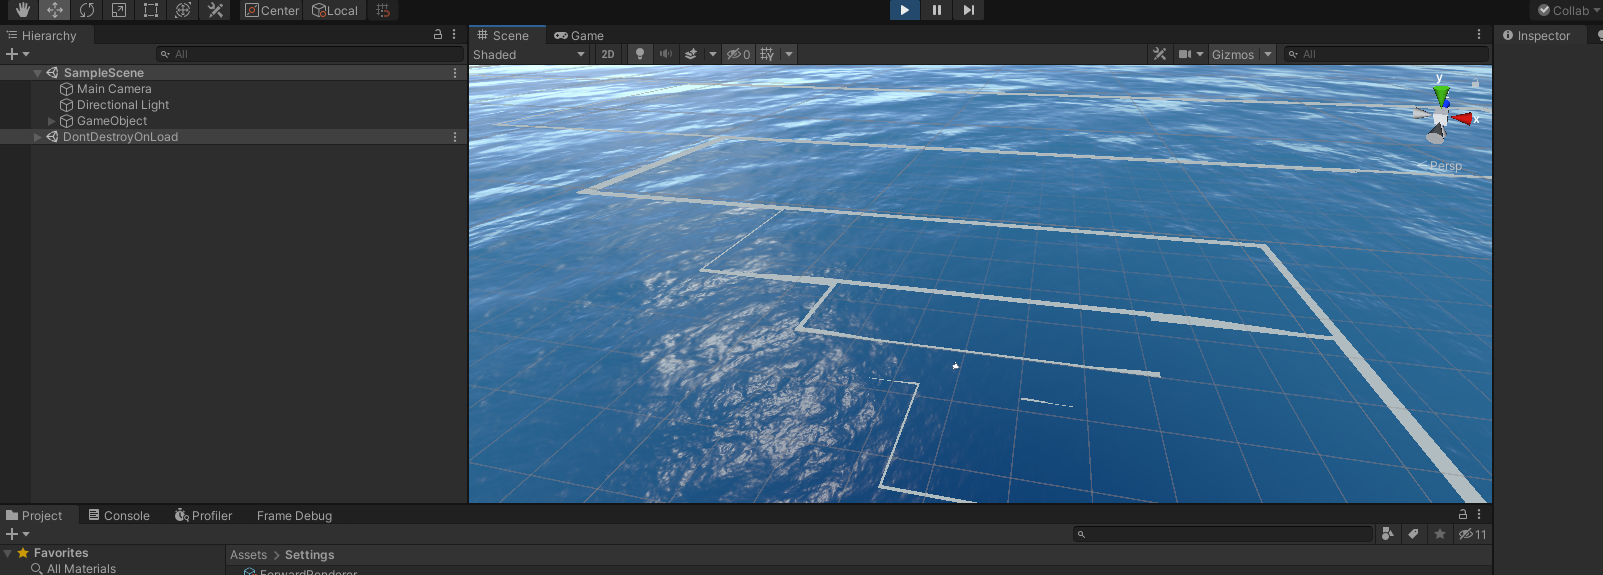Open Scene view component tools icon
The width and height of the screenshot is (1603, 575).
click(x=1159, y=54)
